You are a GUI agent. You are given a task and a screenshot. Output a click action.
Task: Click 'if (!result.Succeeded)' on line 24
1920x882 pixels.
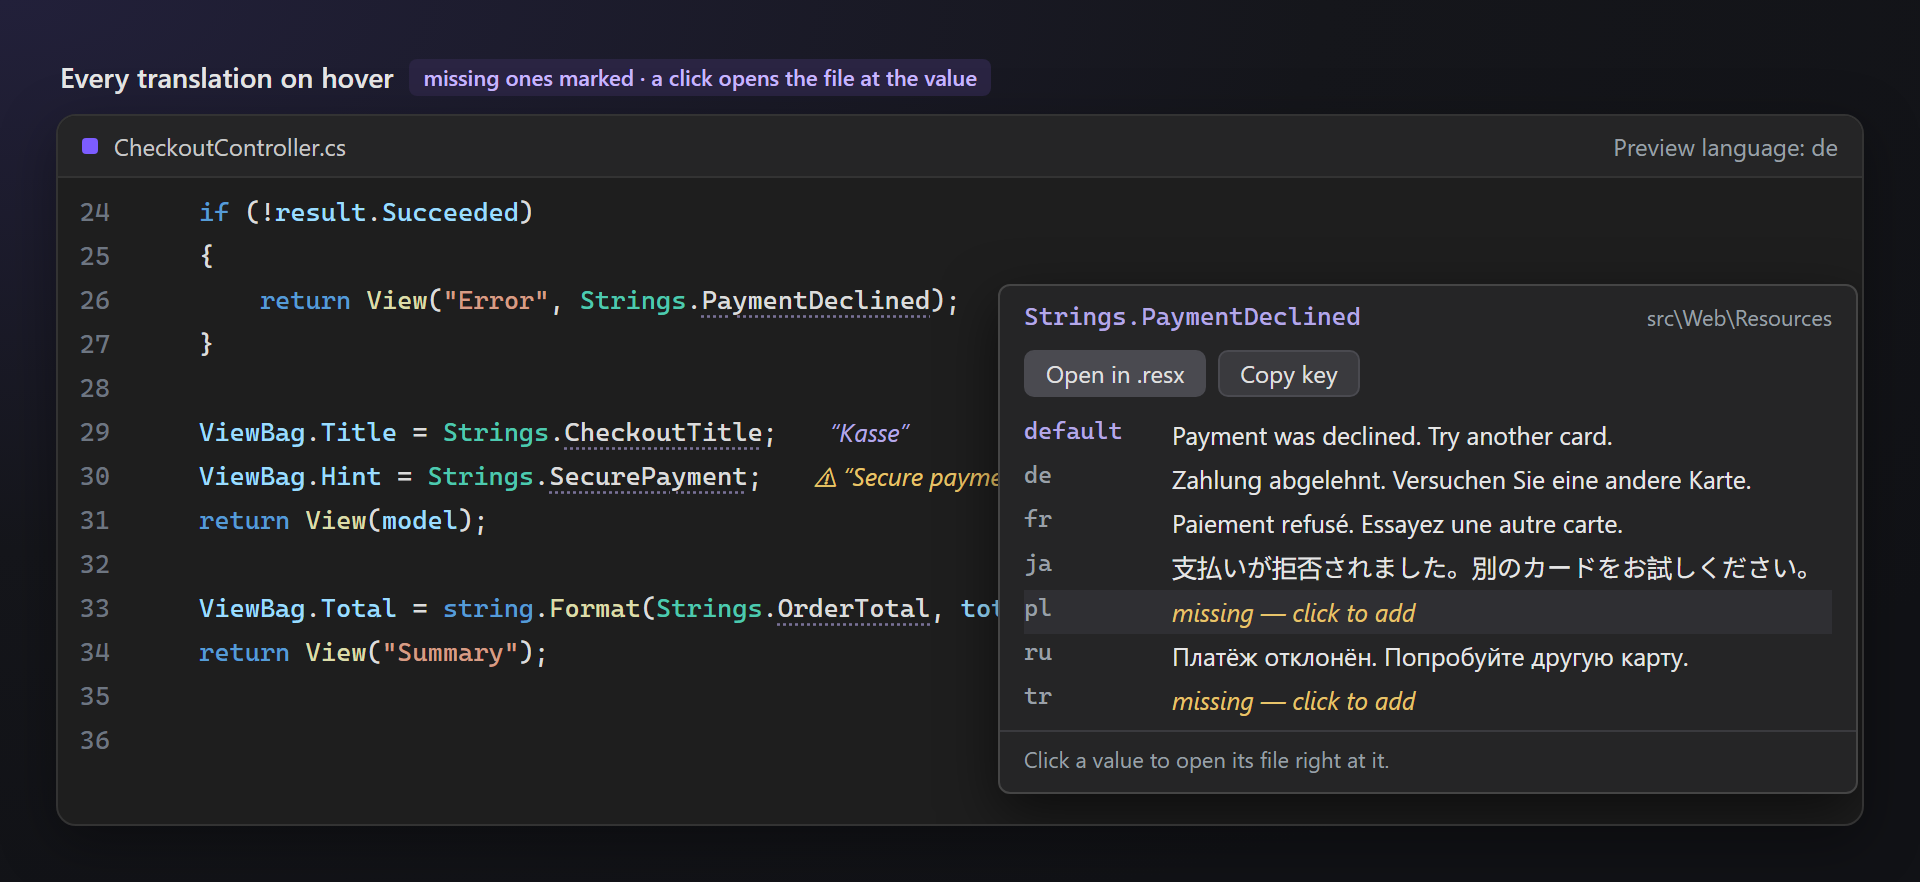[x=366, y=212]
